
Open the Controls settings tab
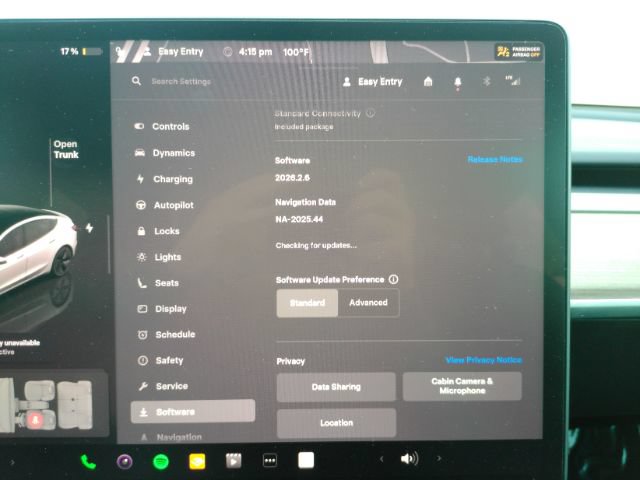(162, 127)
